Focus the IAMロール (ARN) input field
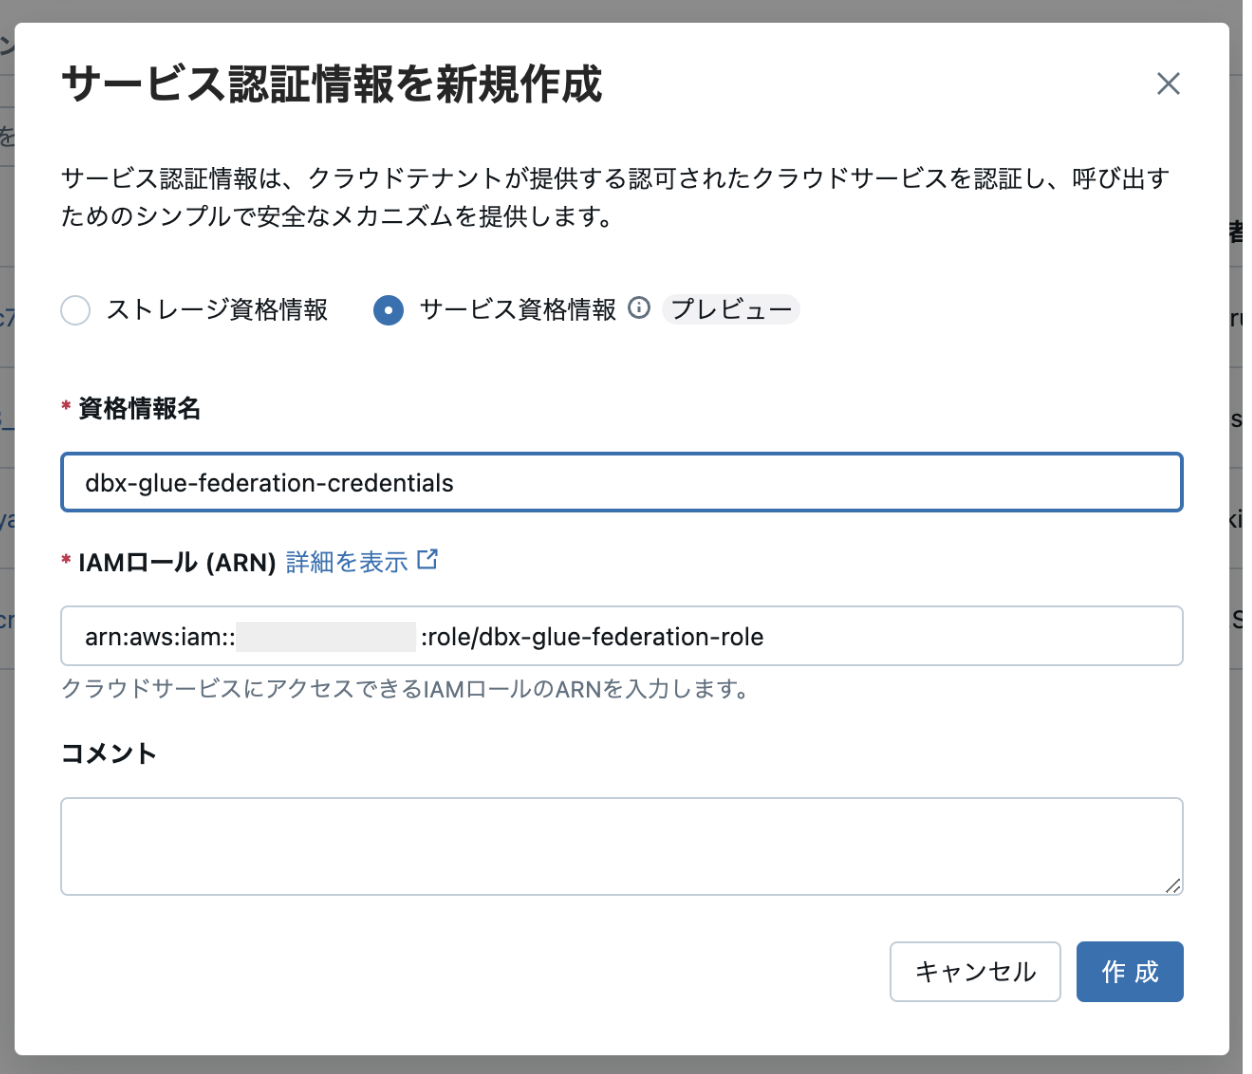Viewport: 1252px width, 1074px height. pyautogui.click(x=622, y=636)
